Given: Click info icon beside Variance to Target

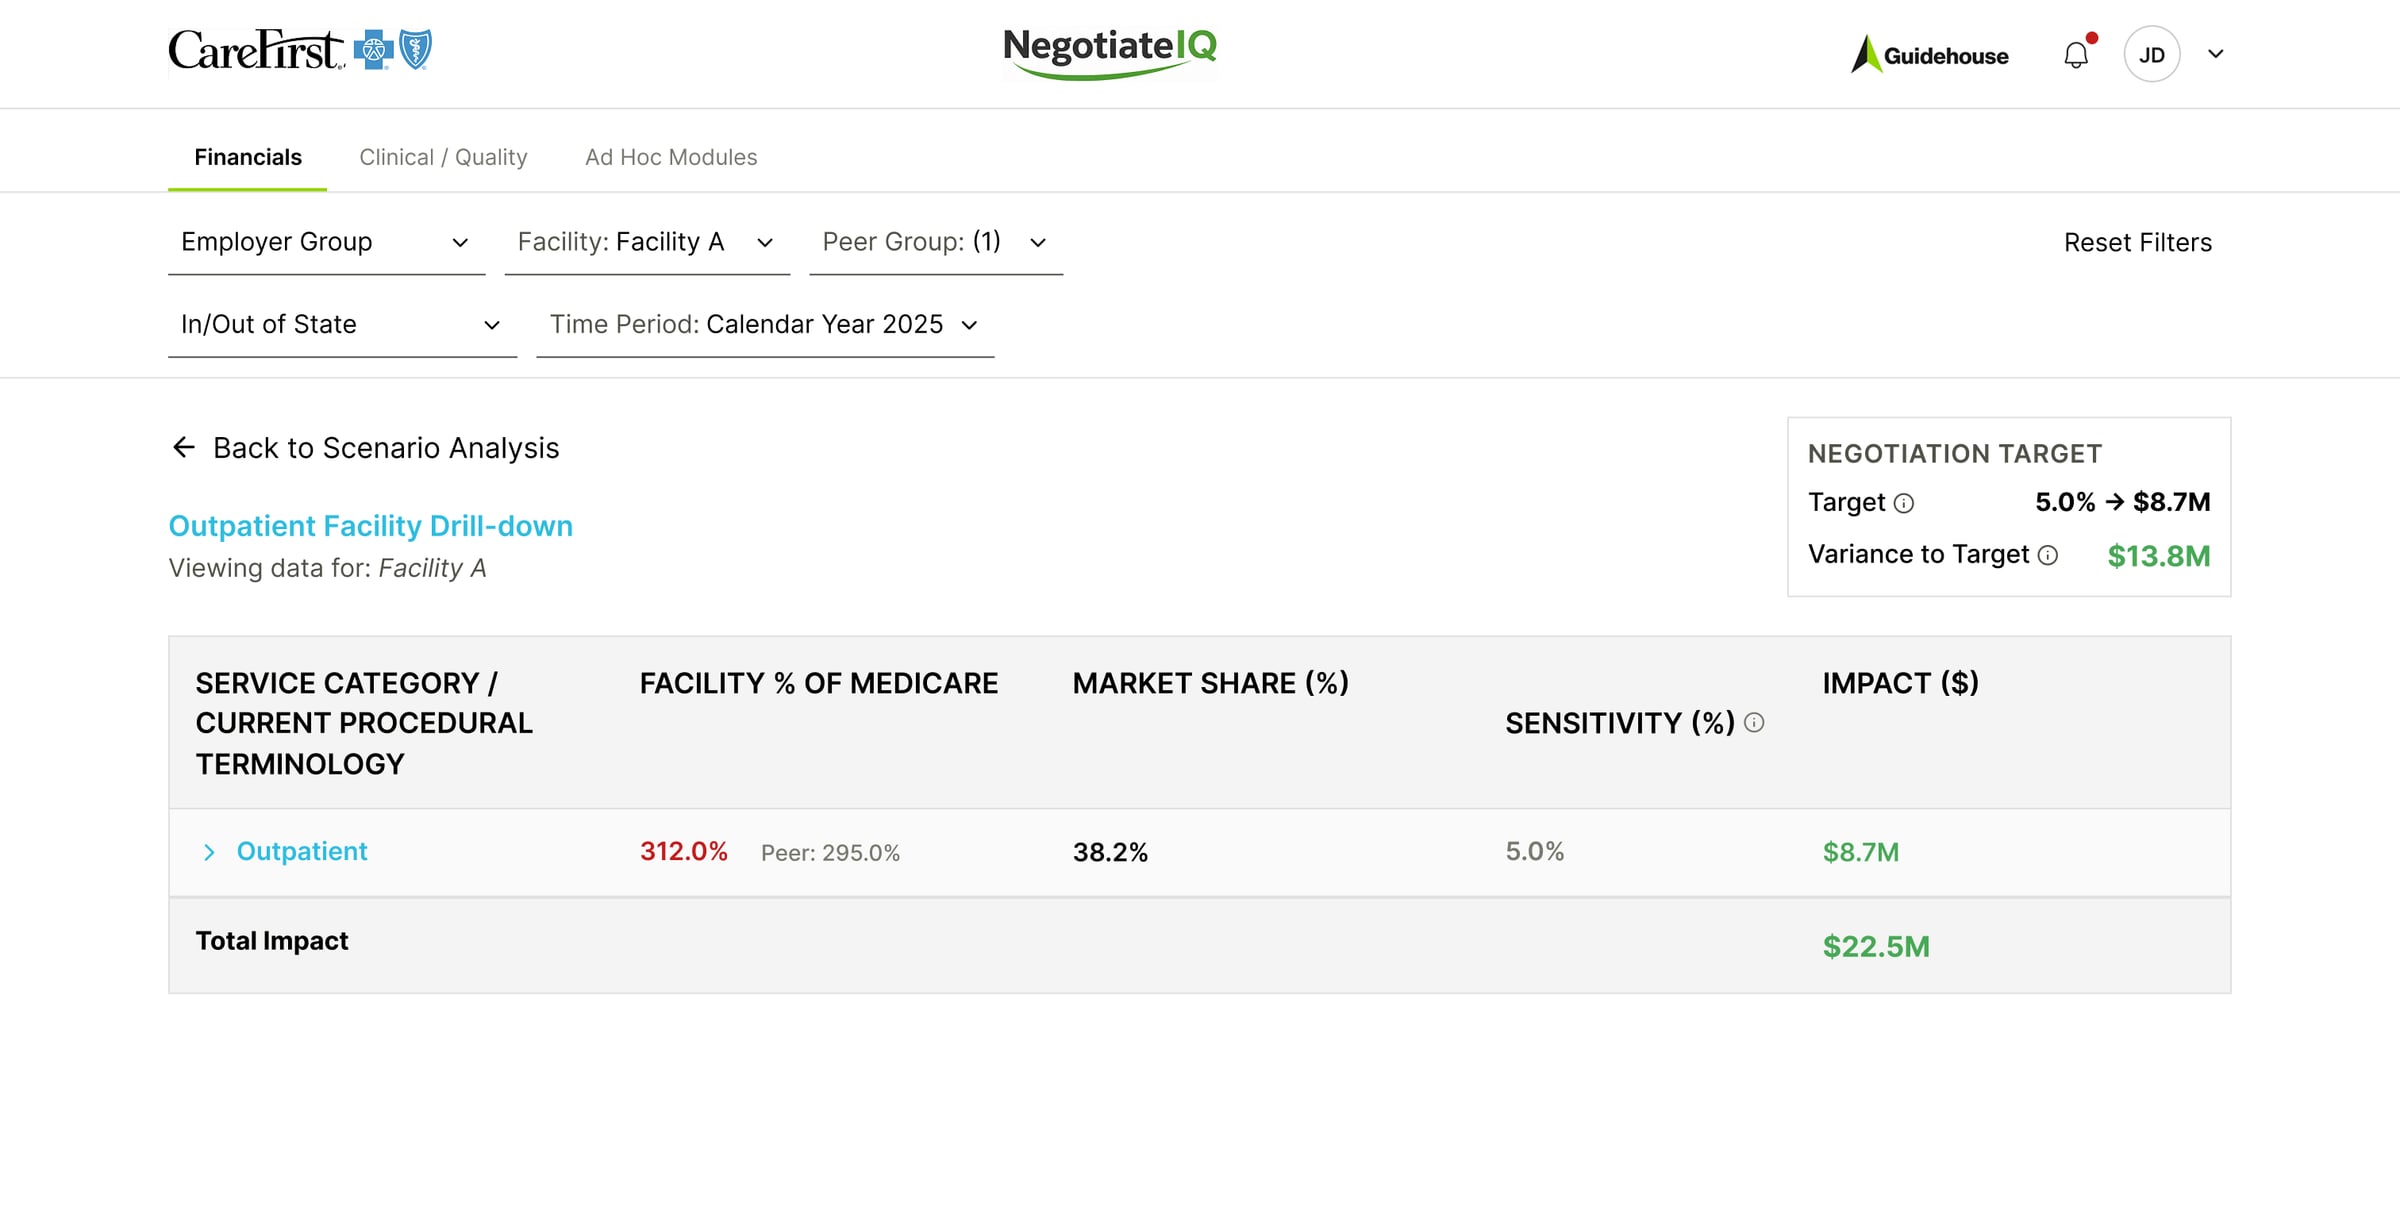Looking at the screenshot, I should click(2048, 556).
